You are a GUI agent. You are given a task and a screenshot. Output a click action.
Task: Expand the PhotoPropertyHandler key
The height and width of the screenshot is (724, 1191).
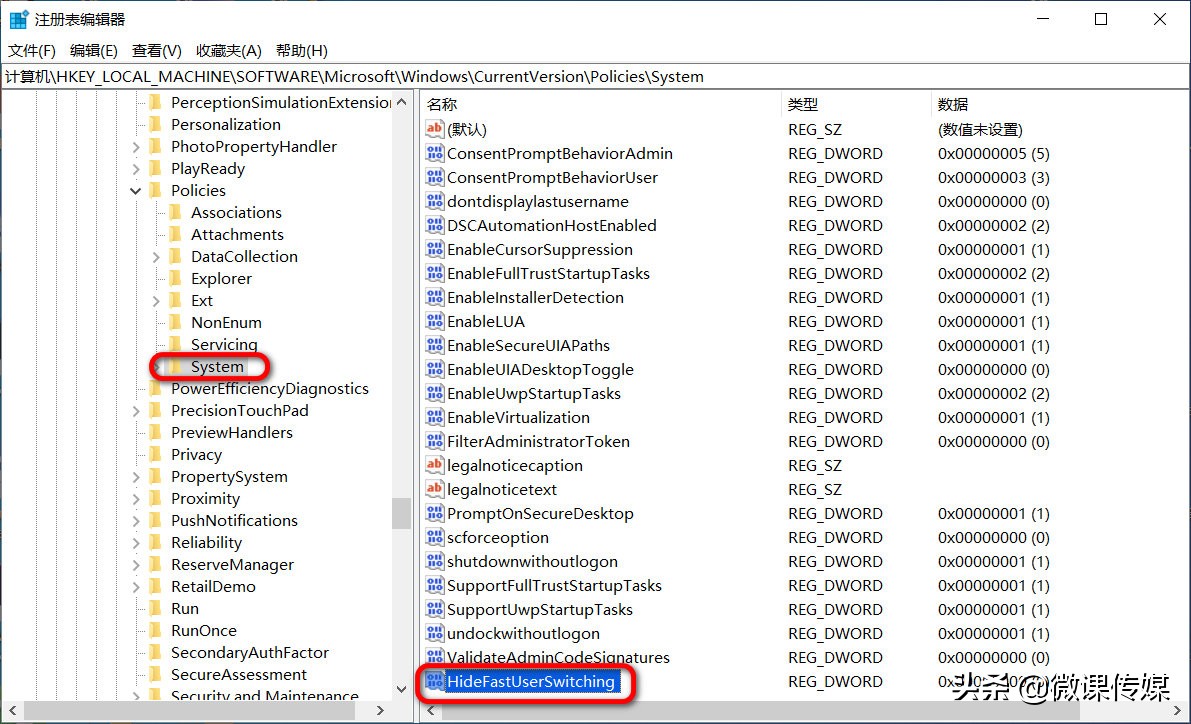coord(136,147)
